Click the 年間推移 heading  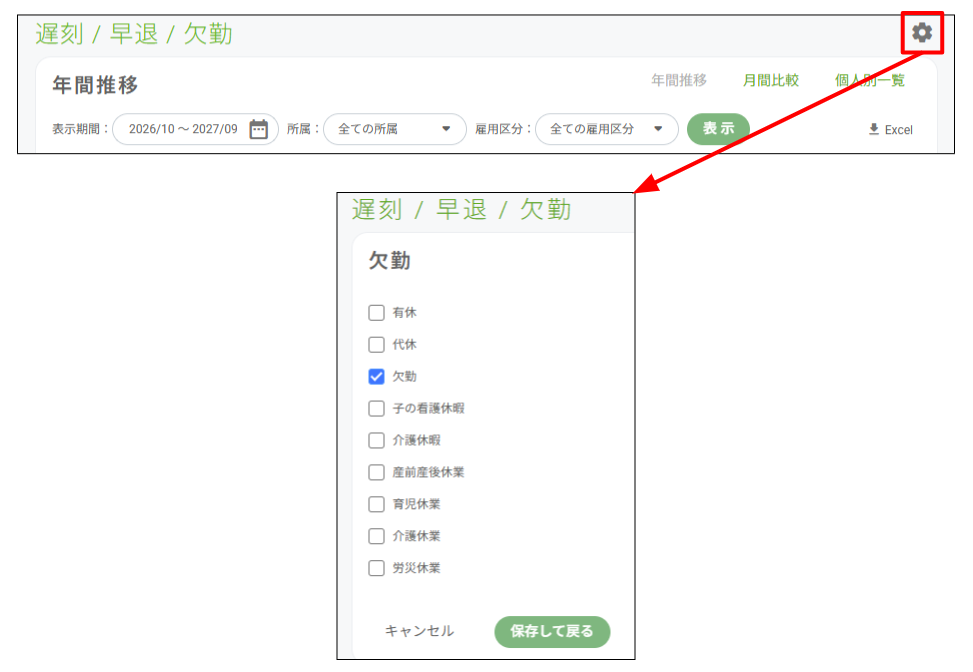tap(96, 85)
